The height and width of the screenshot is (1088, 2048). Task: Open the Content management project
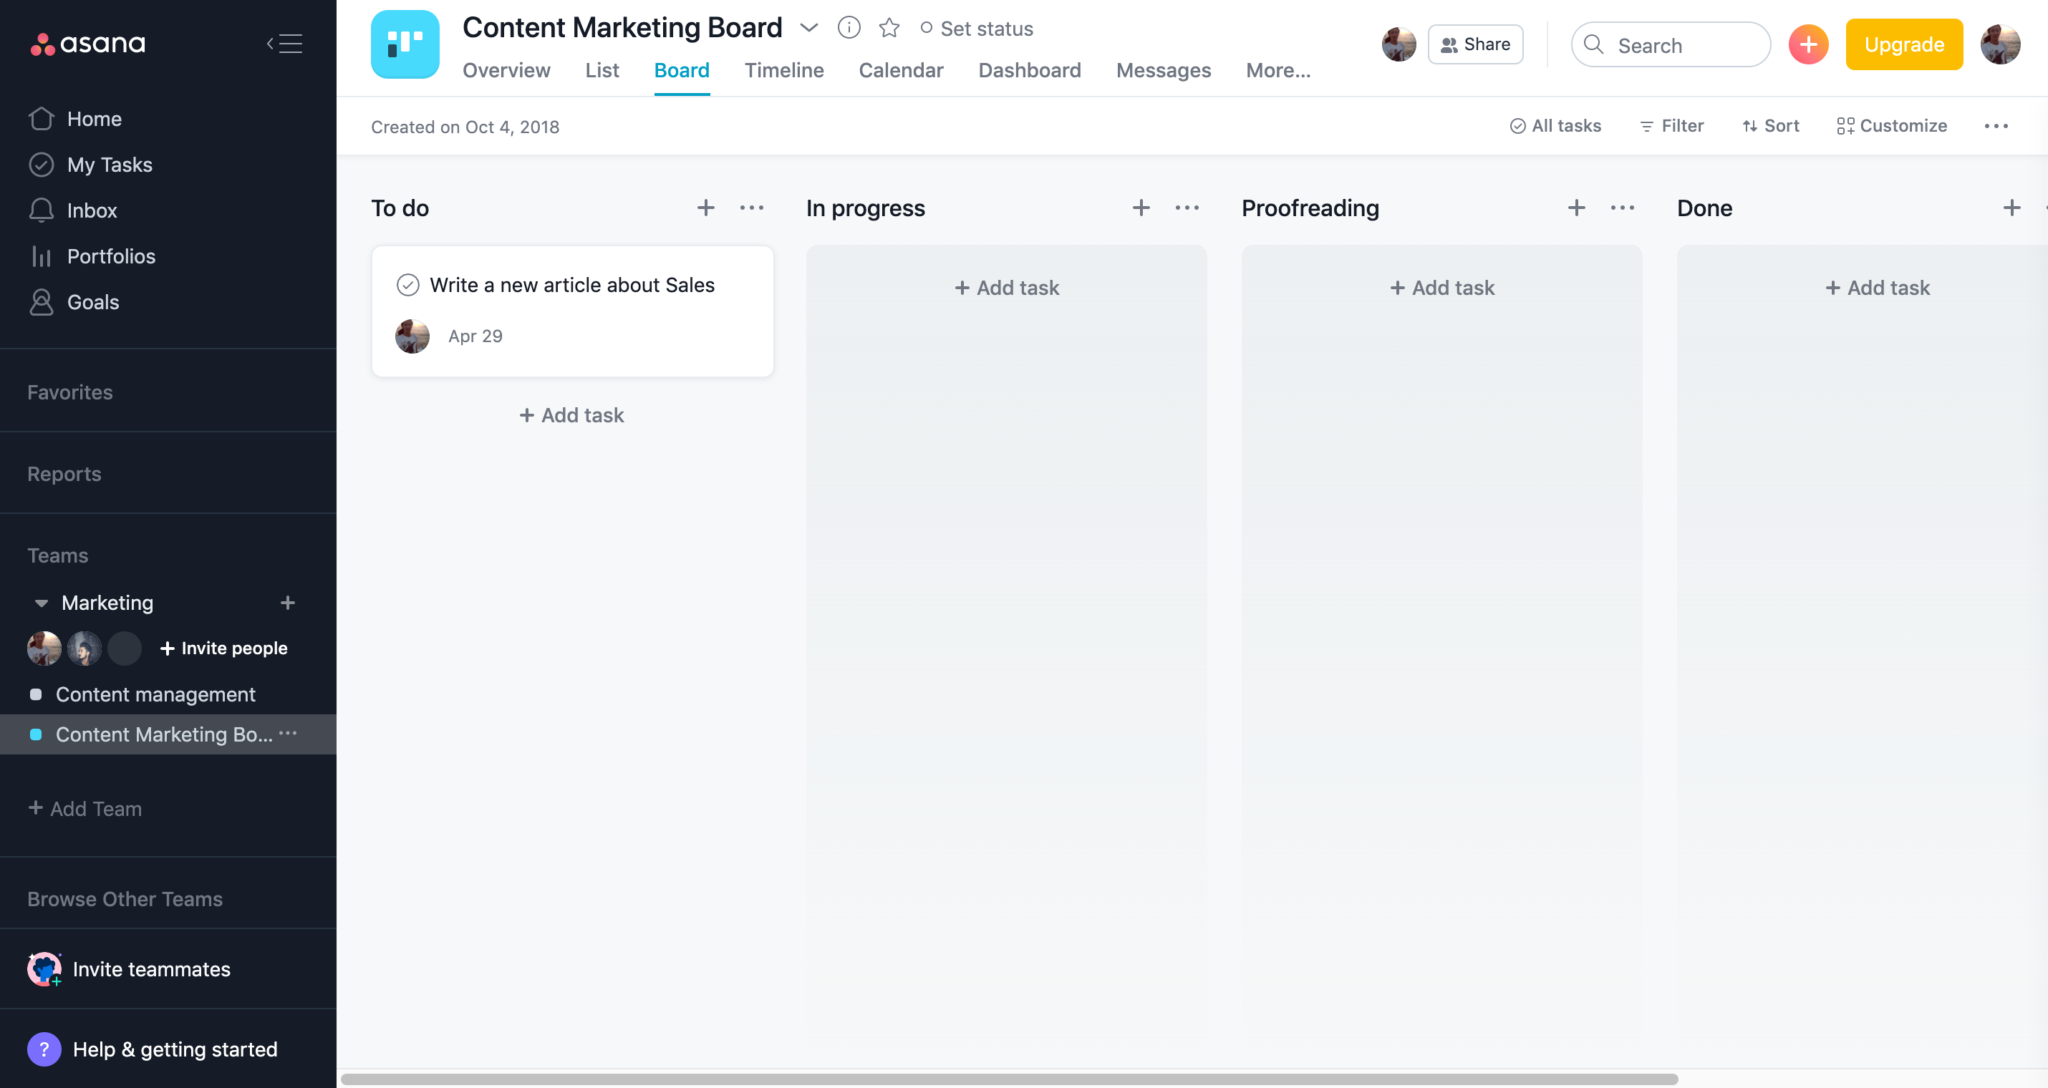[156, 695]
